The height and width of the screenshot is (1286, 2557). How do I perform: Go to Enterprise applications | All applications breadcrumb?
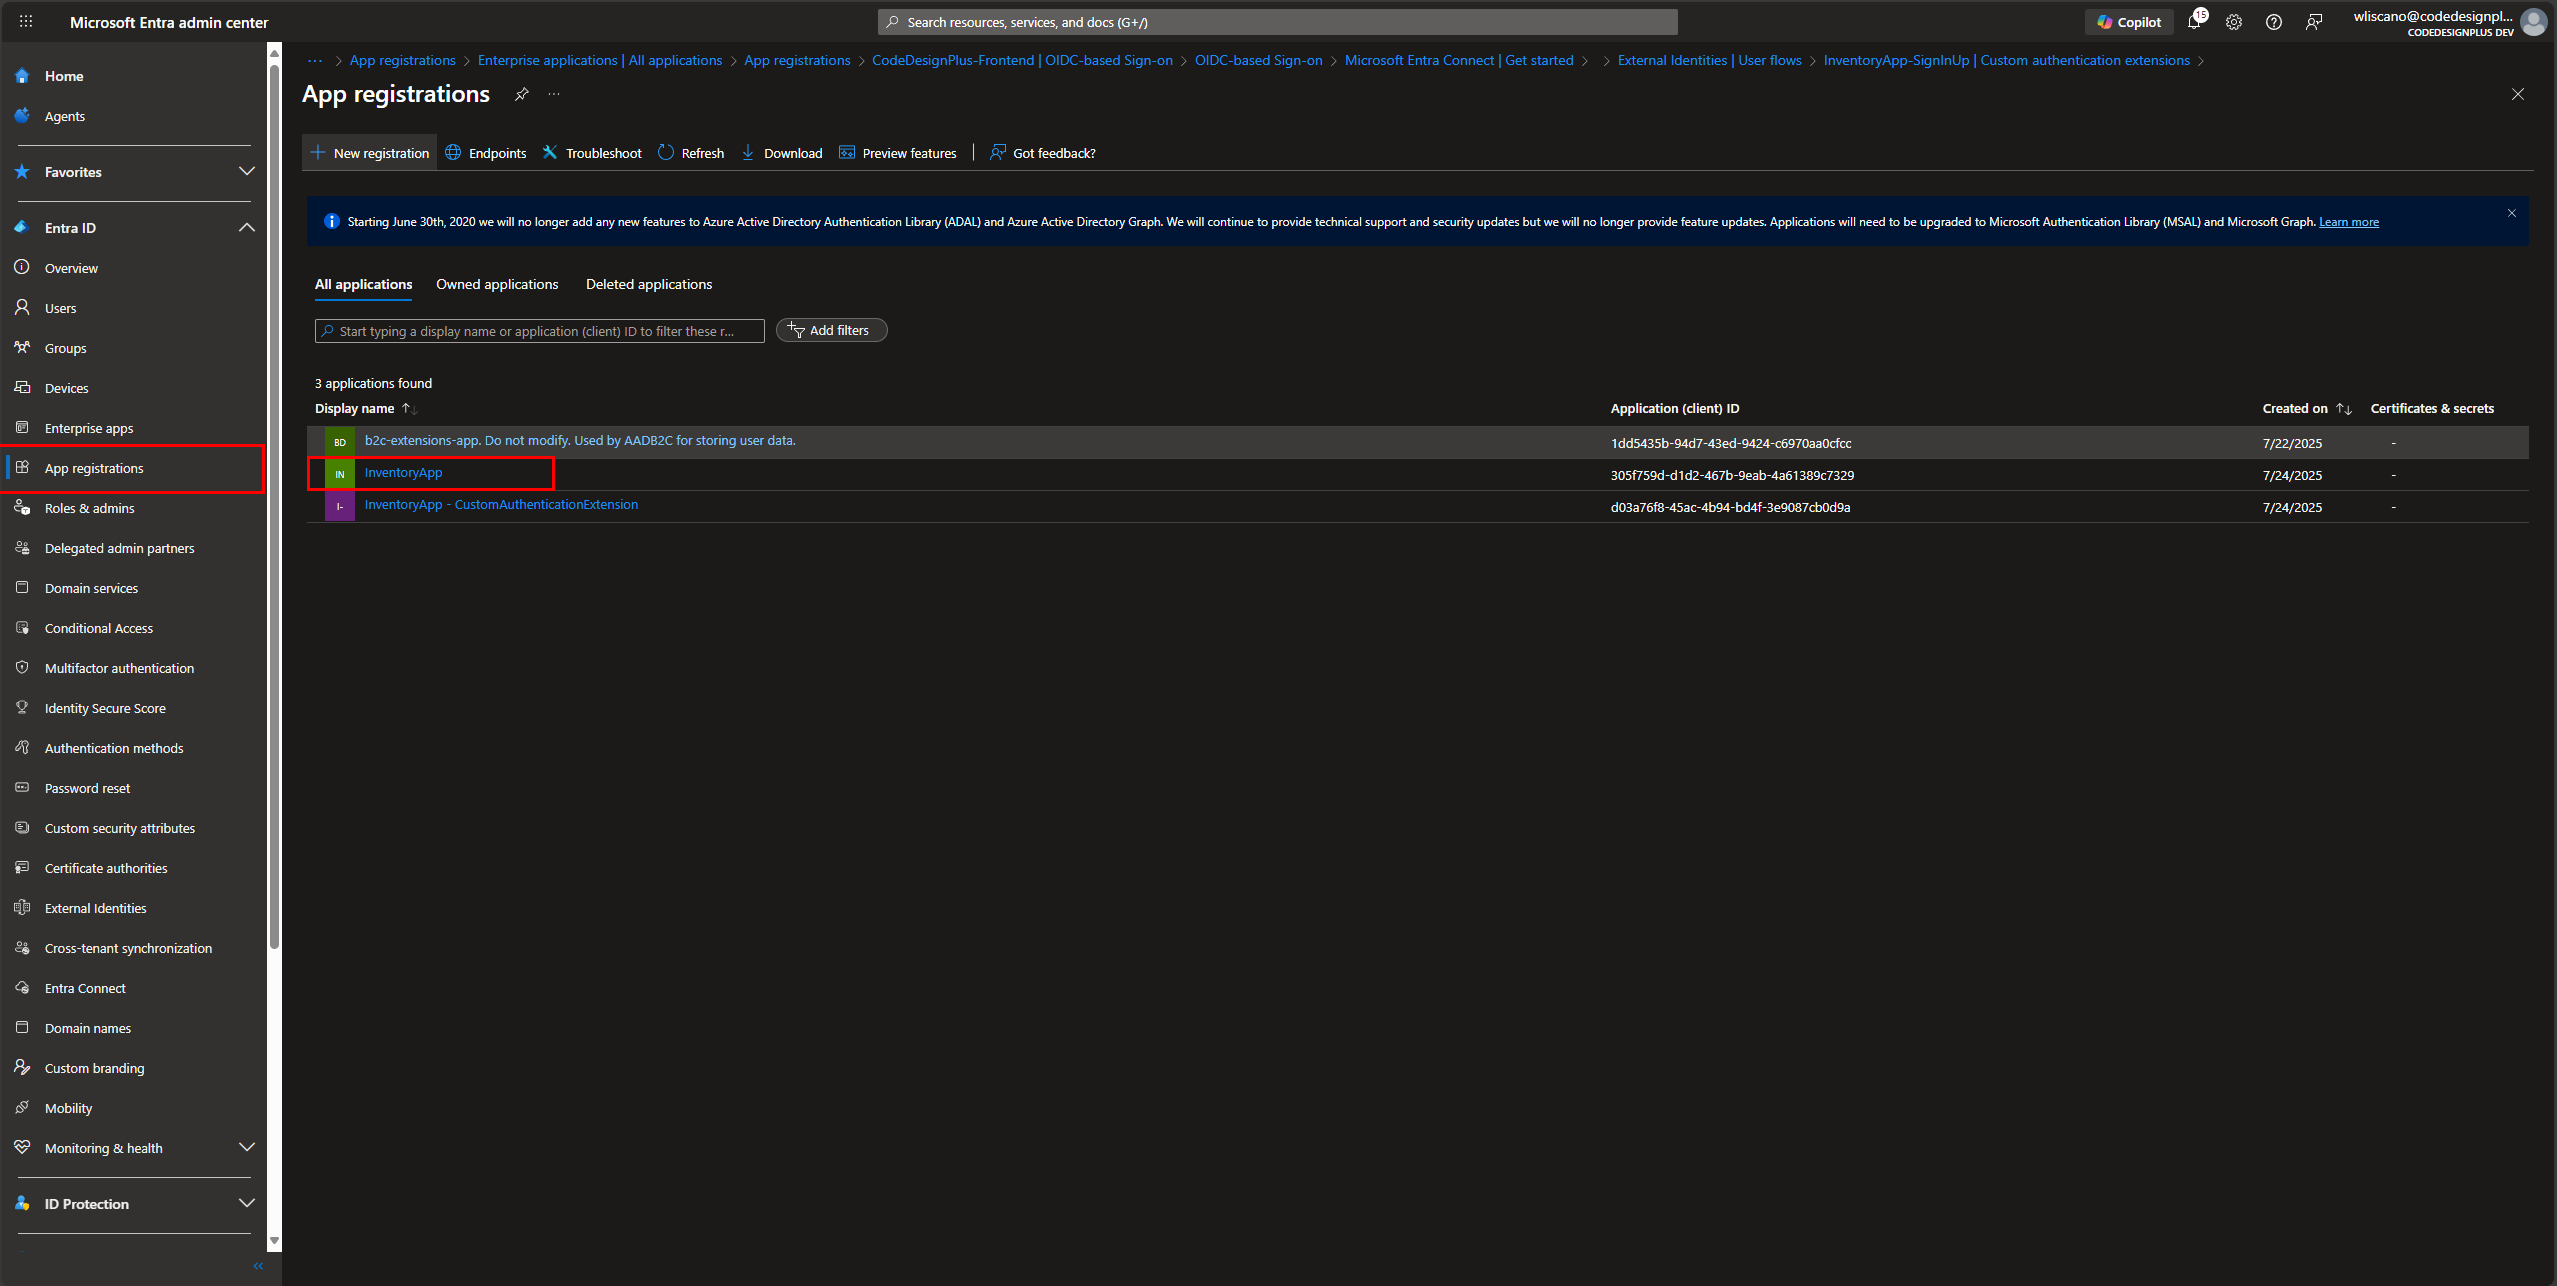(600, 60)
